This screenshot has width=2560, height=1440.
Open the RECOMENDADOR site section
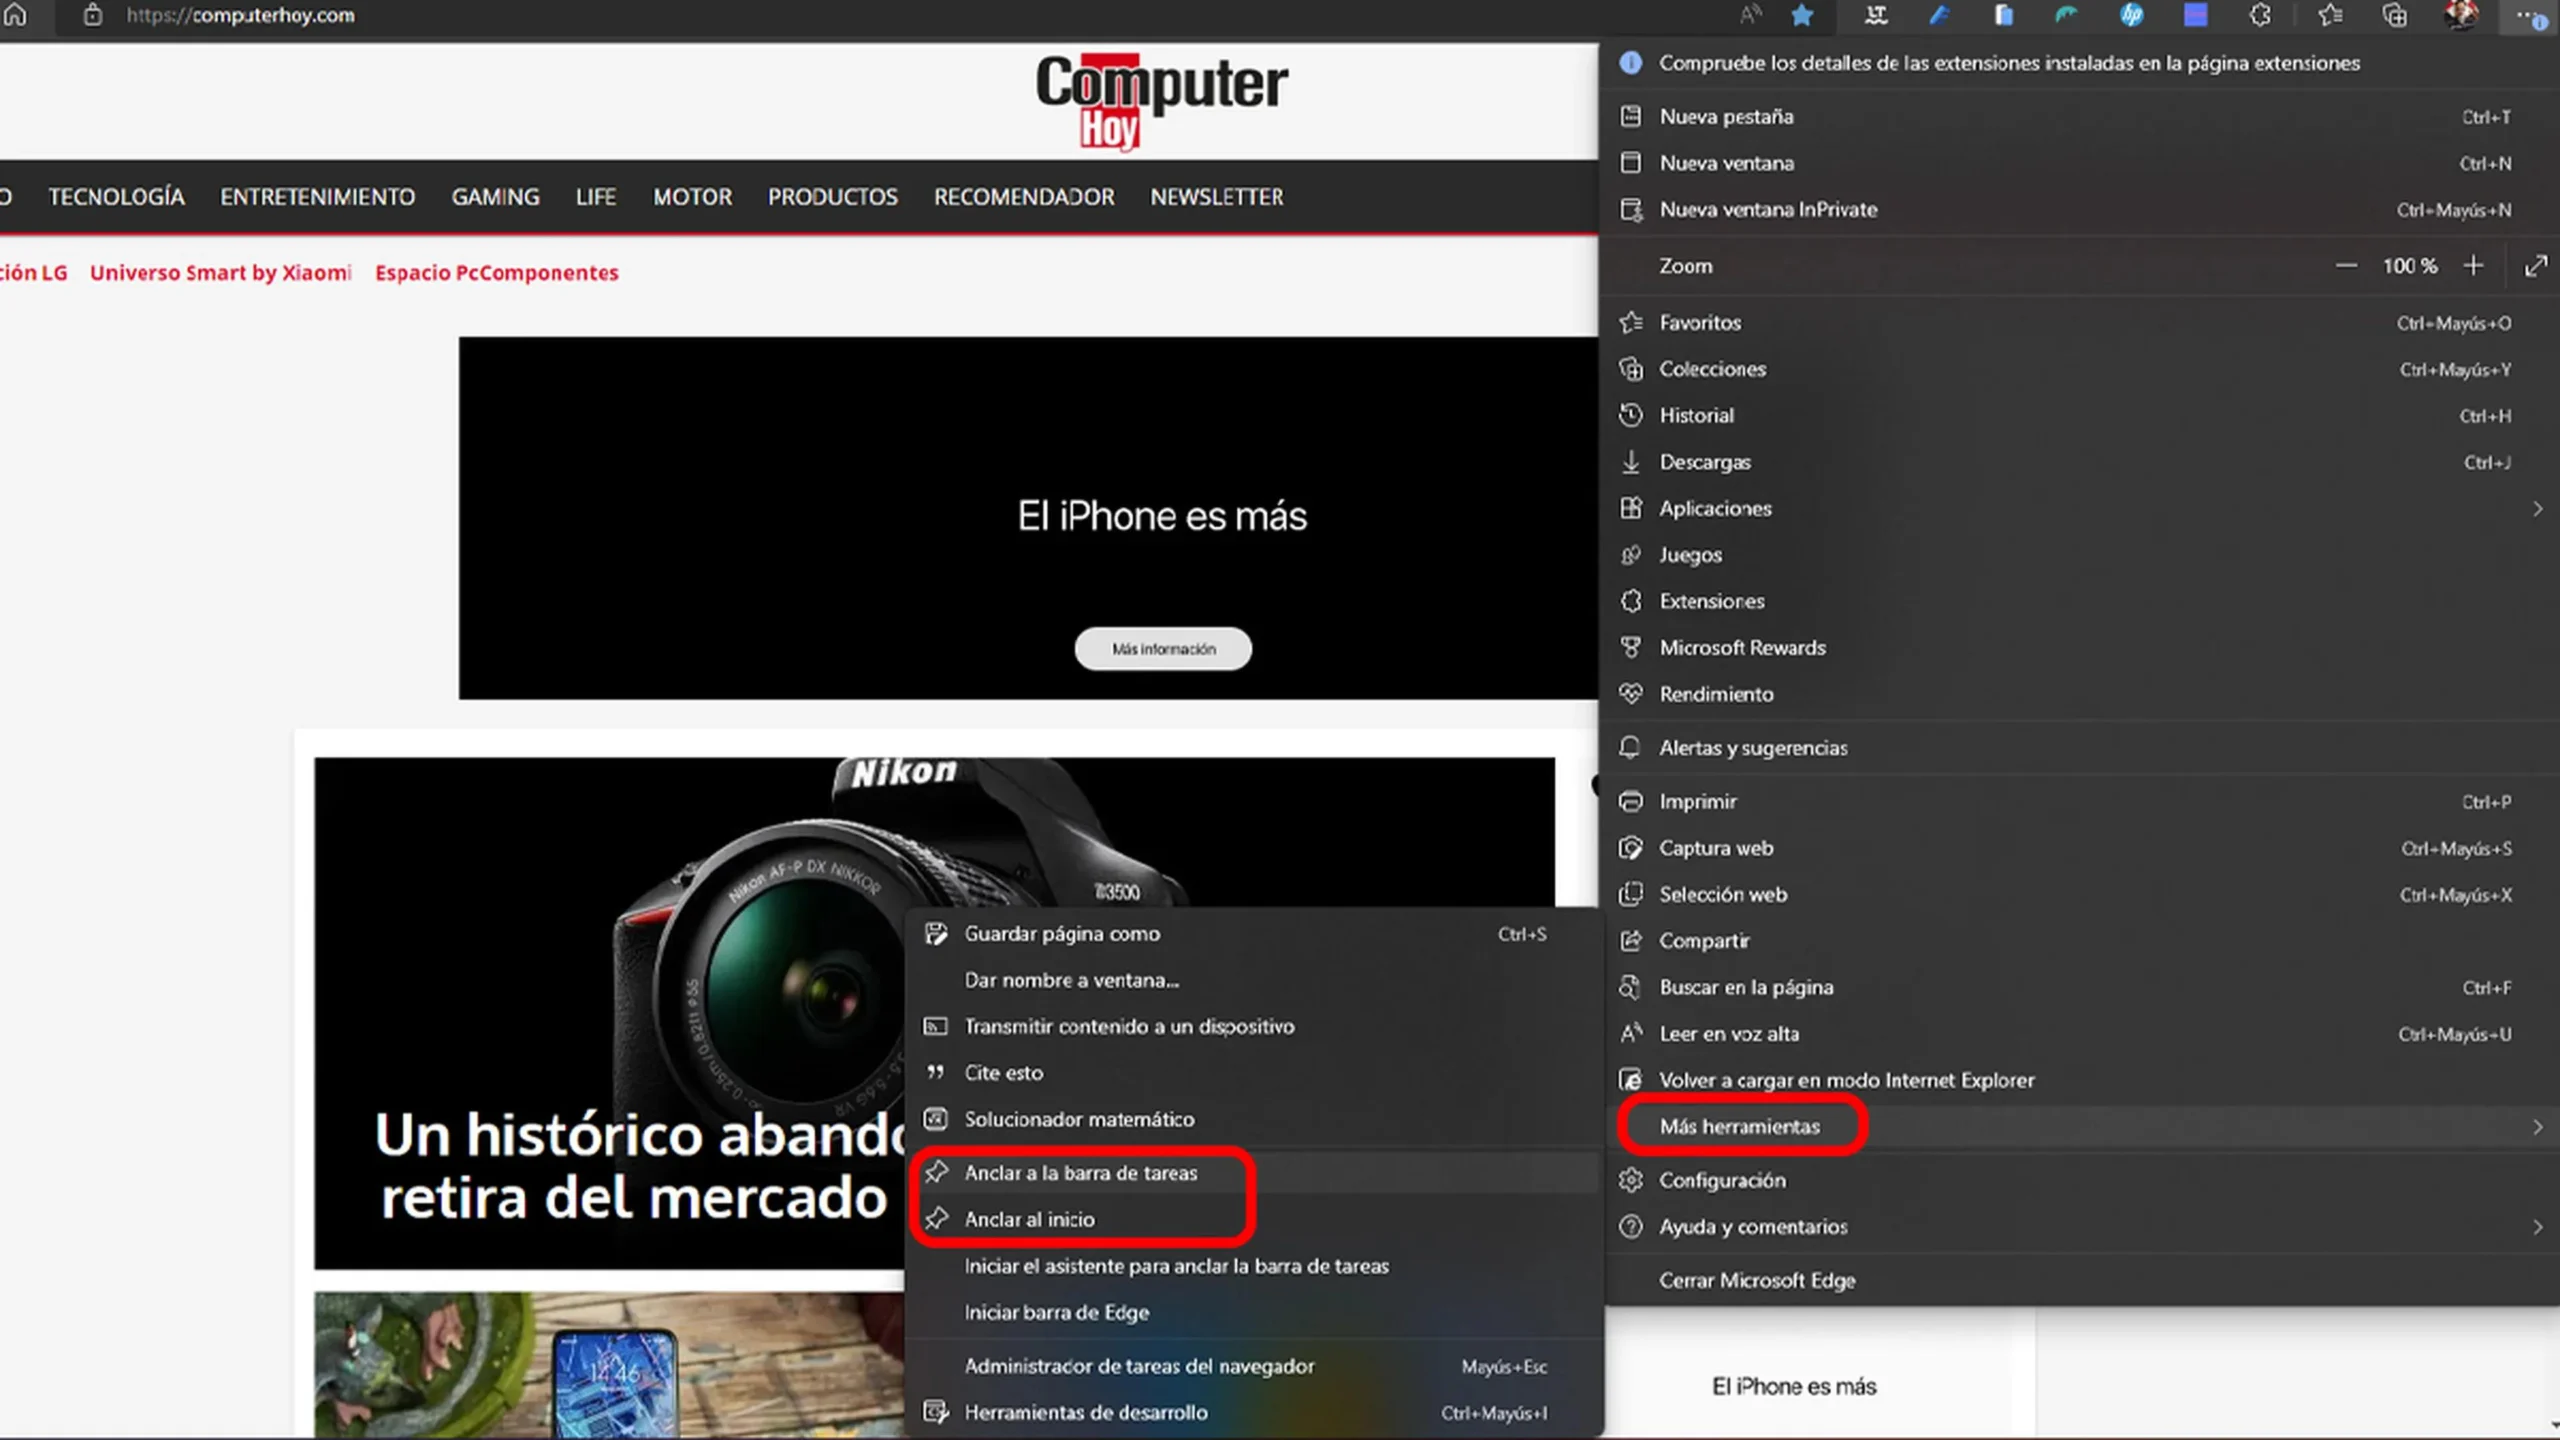click(1024, 197)
